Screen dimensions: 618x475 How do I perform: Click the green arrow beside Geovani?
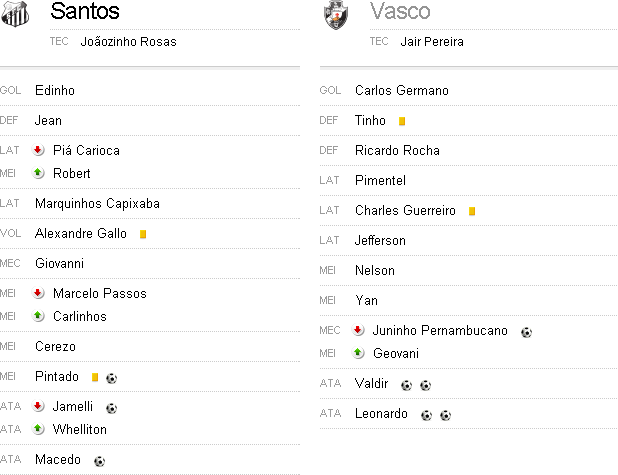click(x=359, y=353)
